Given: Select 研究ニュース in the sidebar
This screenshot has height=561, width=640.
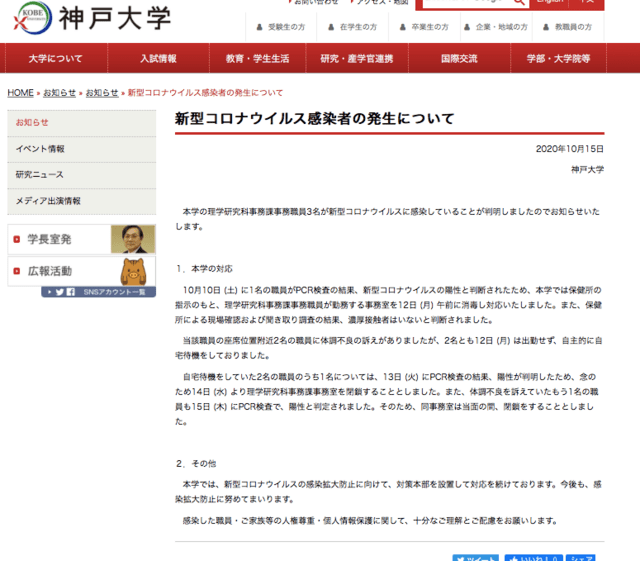Looking at the screenshot, I should 82,175.
